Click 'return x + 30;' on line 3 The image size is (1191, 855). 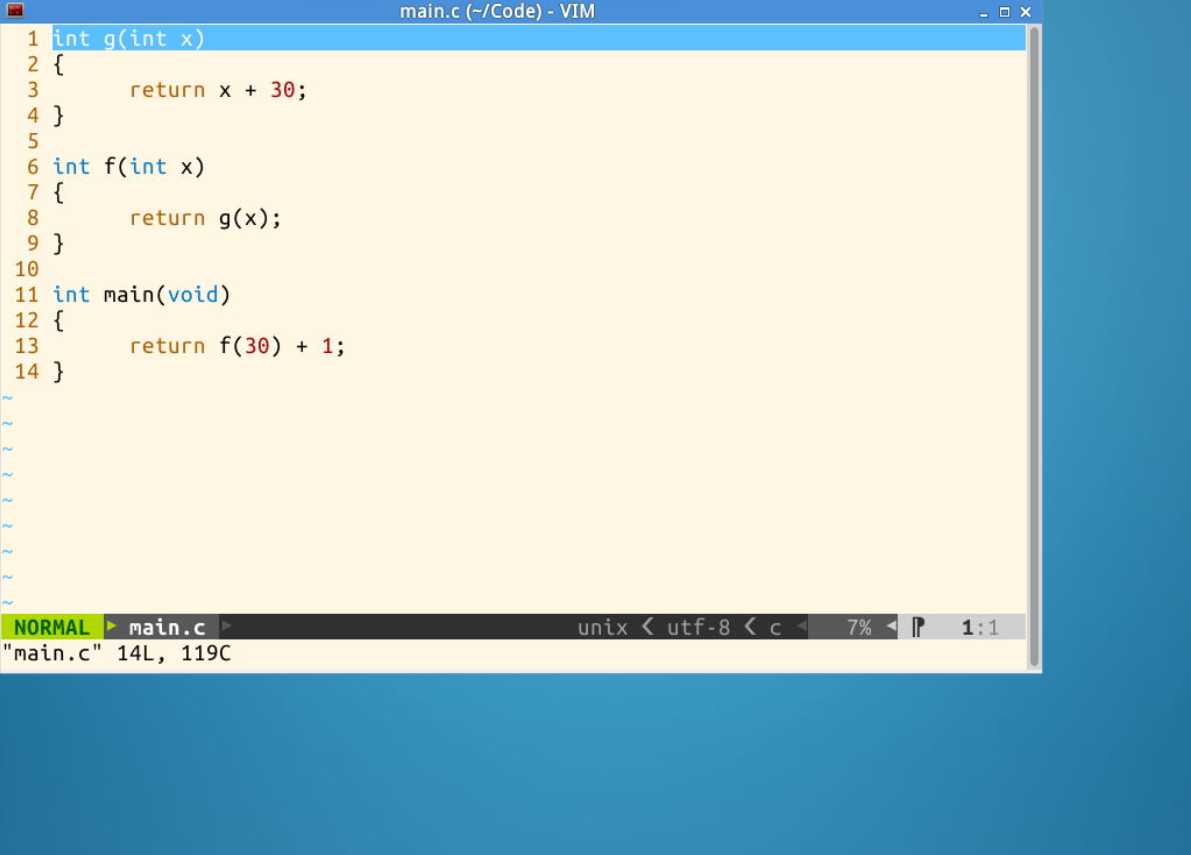point(218,90)
